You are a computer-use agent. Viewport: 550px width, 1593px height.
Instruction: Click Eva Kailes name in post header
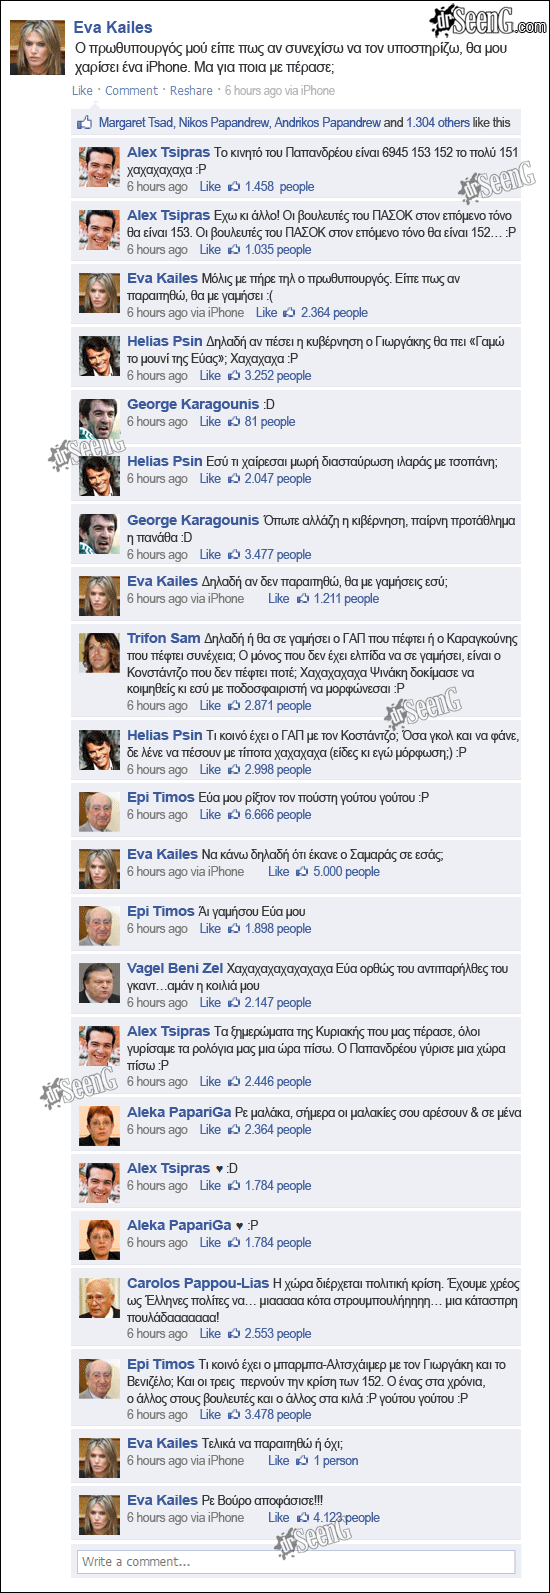pos(113,27)
